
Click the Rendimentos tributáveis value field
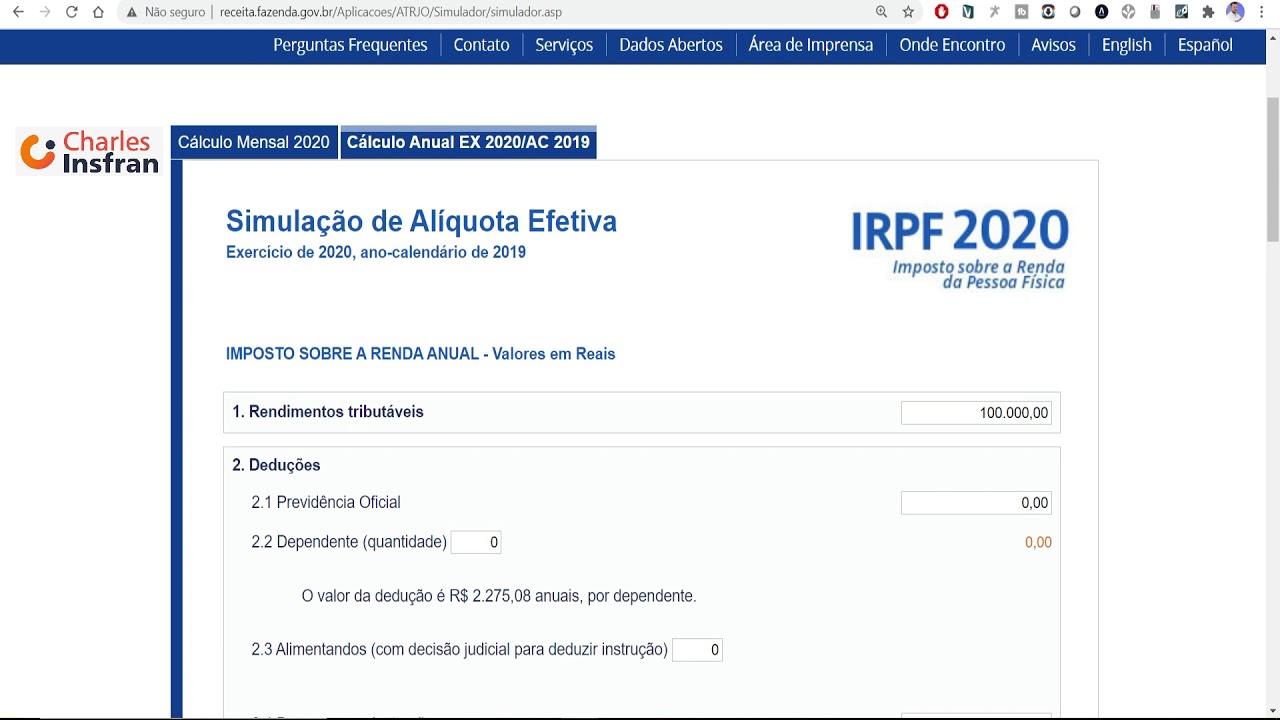[x=976, y=413]
